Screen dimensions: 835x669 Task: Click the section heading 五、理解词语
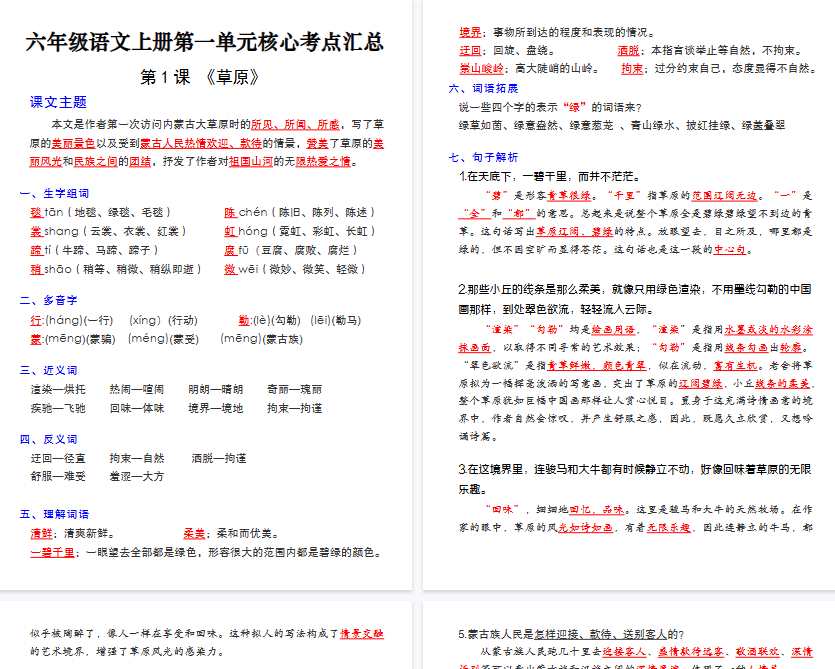coord(54,513)
